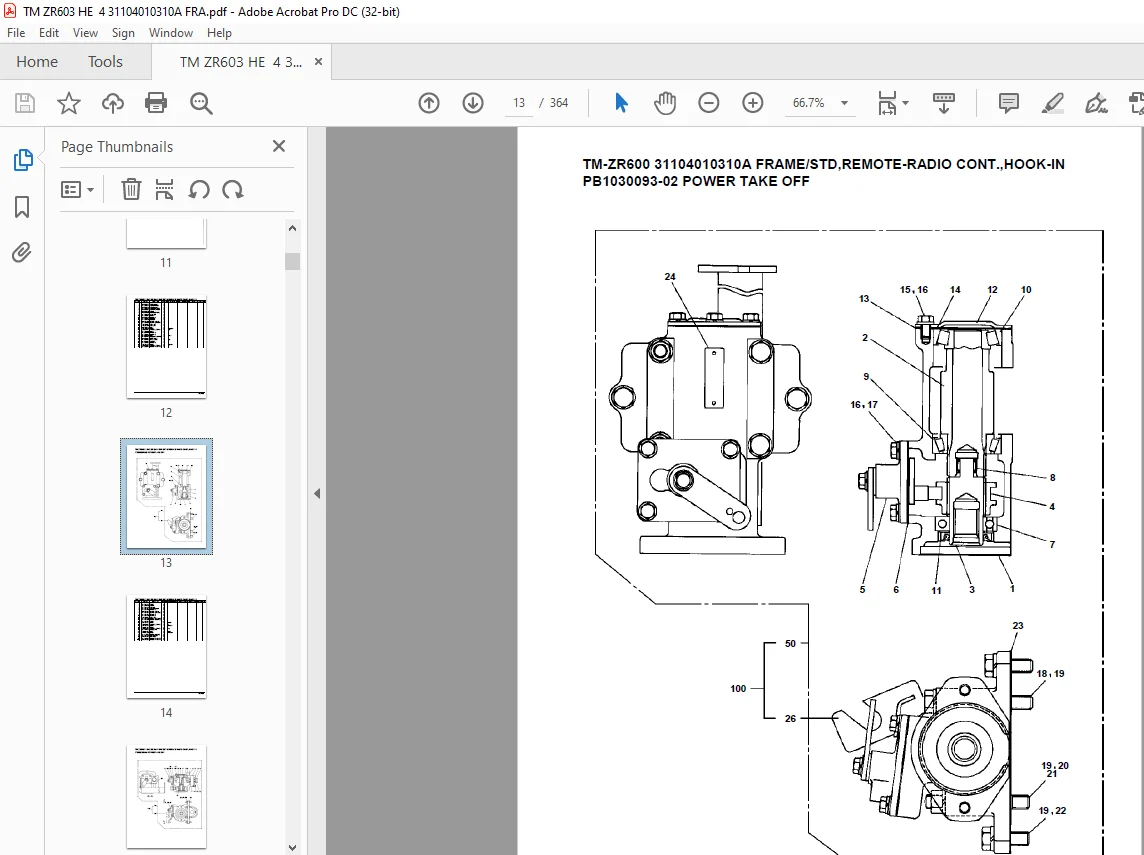Click the thumbnail scrollbar down arrow

(x=293, y=848)
